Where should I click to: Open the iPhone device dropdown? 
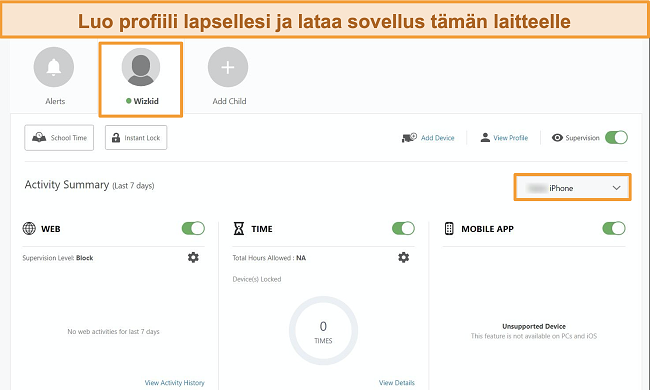(572, 188)
